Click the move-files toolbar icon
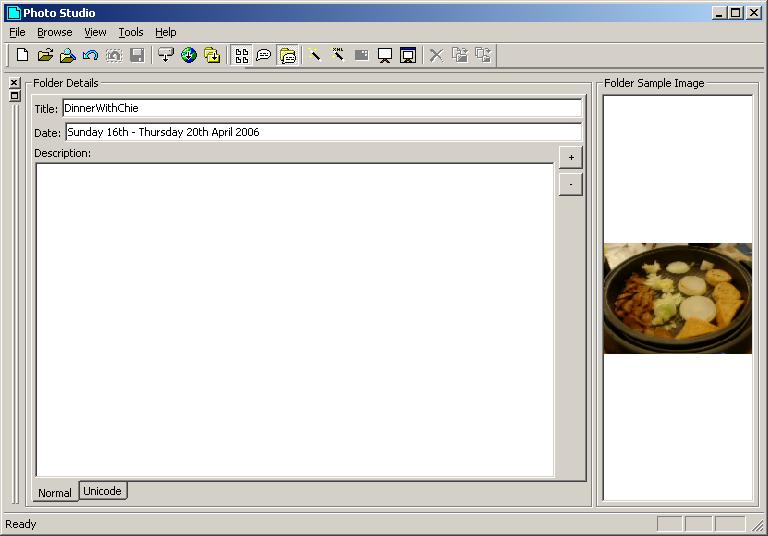 click(x=483, y=55)
